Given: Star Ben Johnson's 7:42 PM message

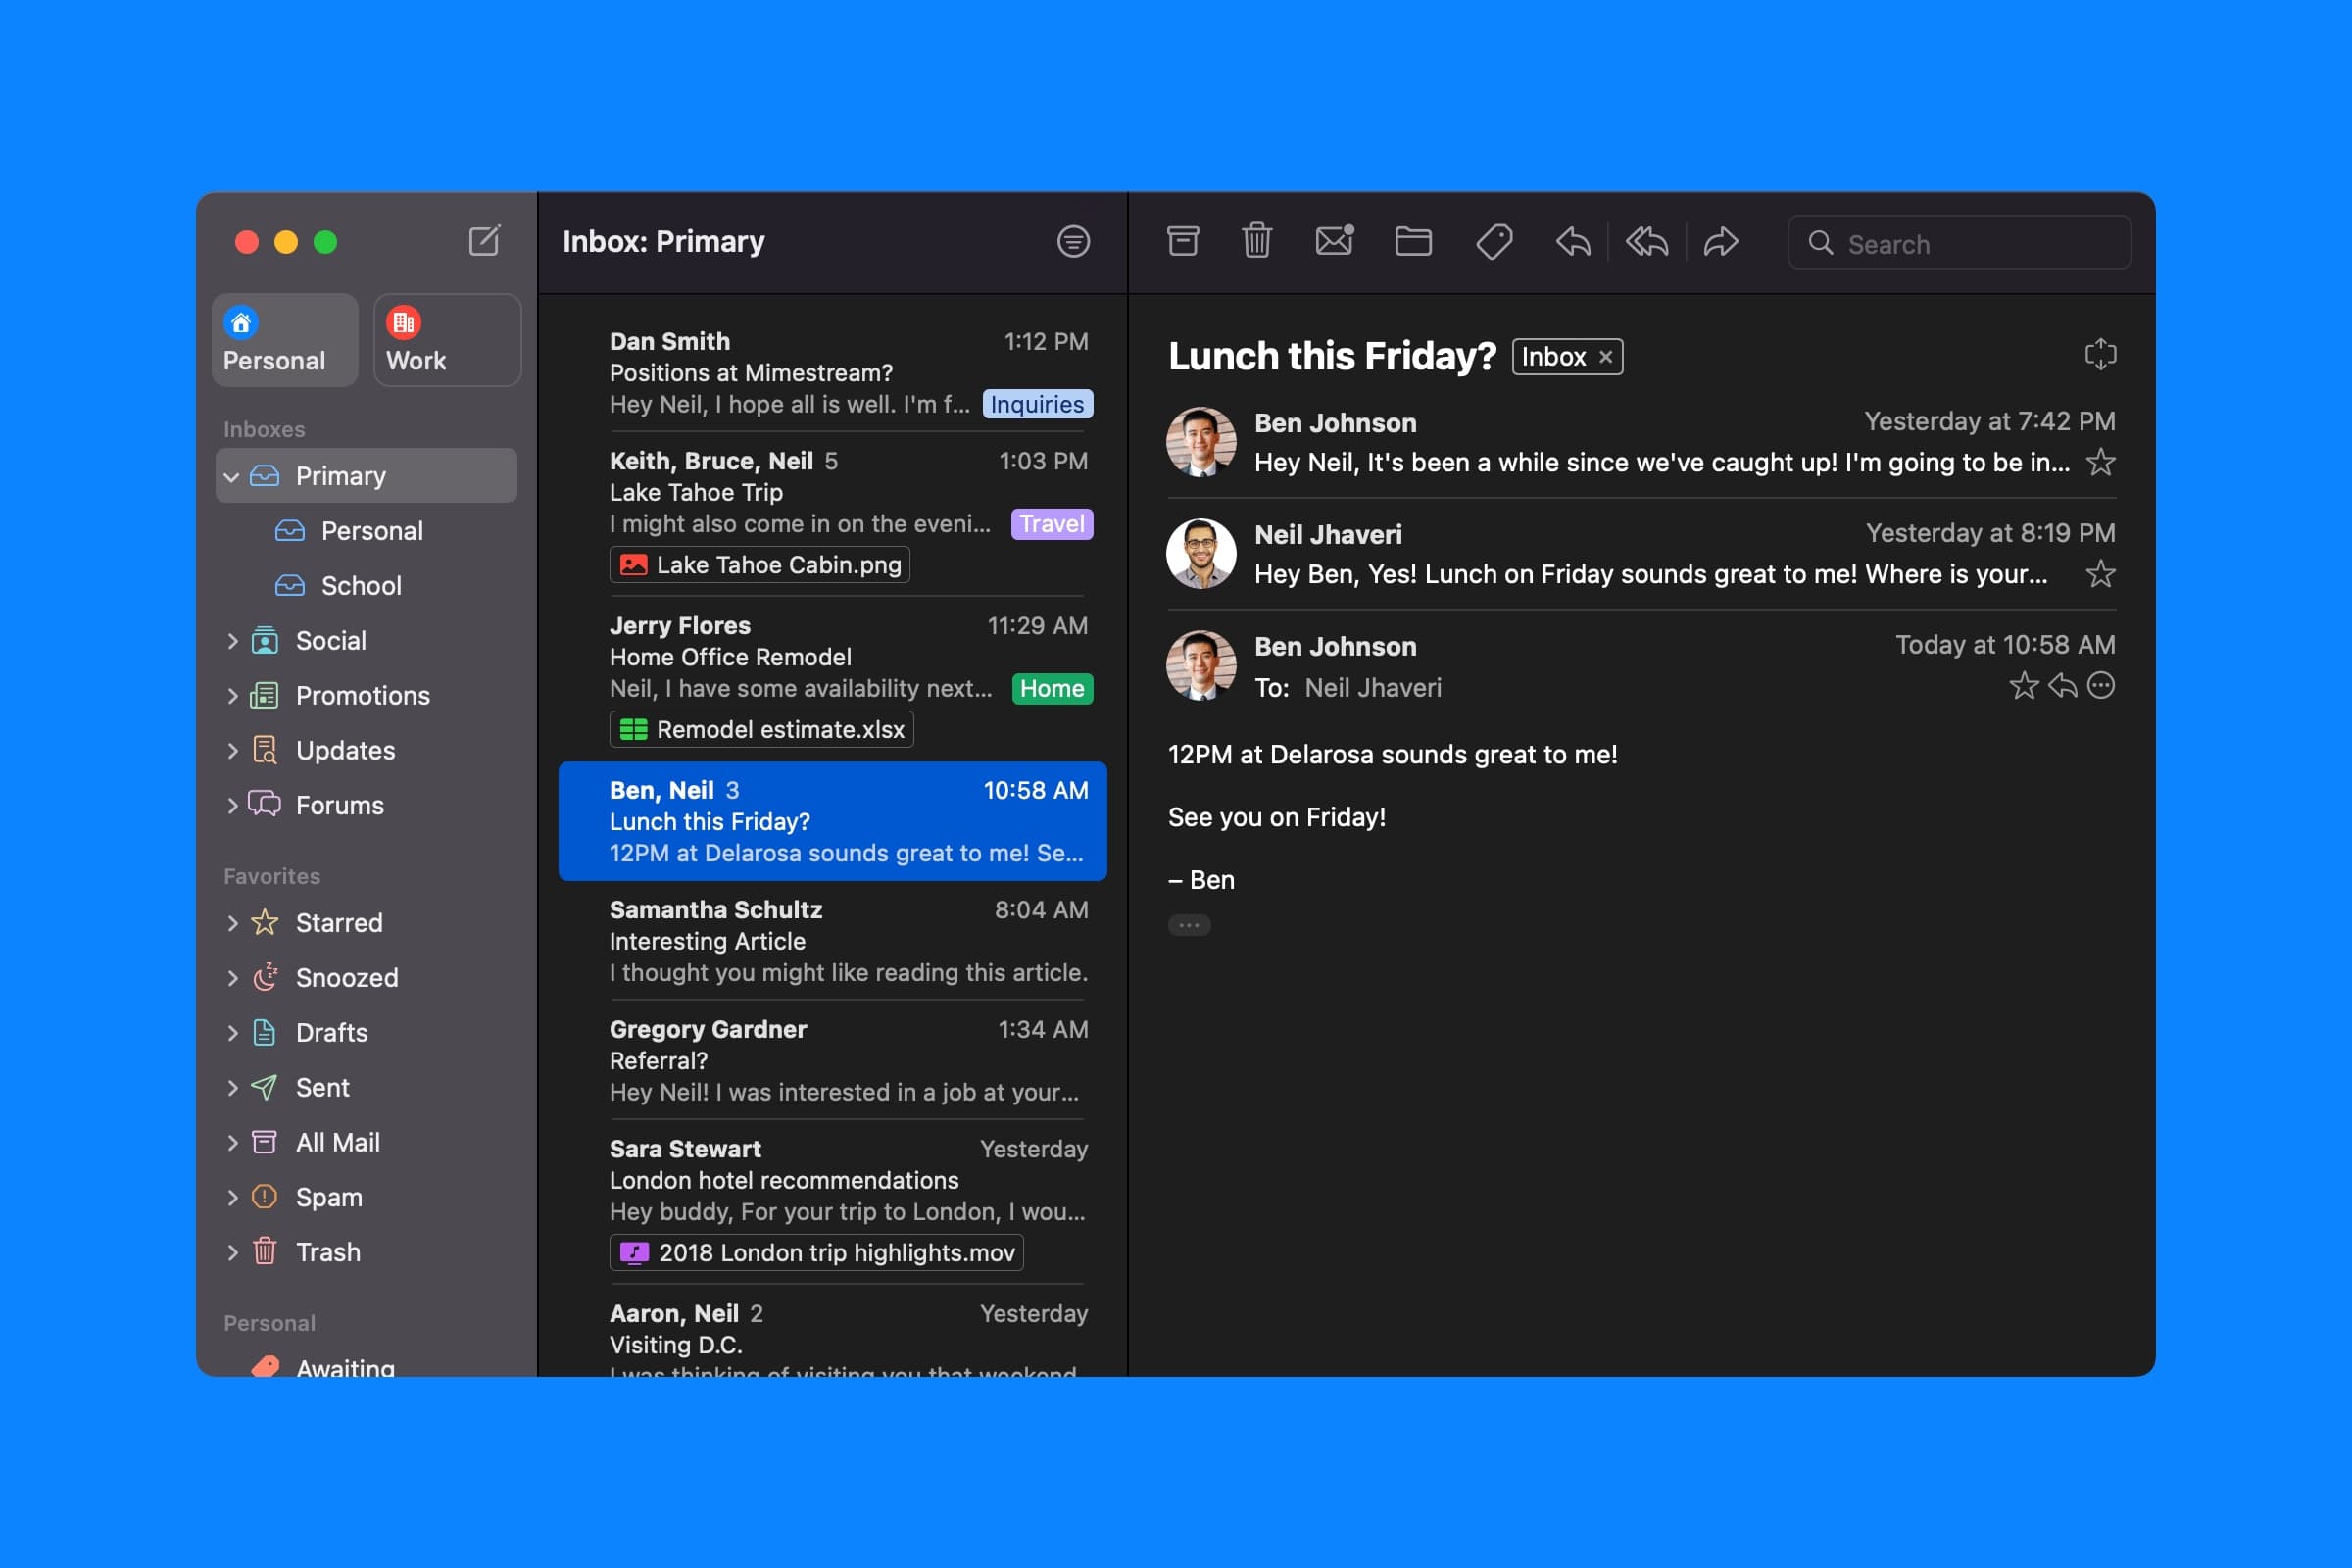Looking at the screenshot, I should click(x=2101, y=462).
